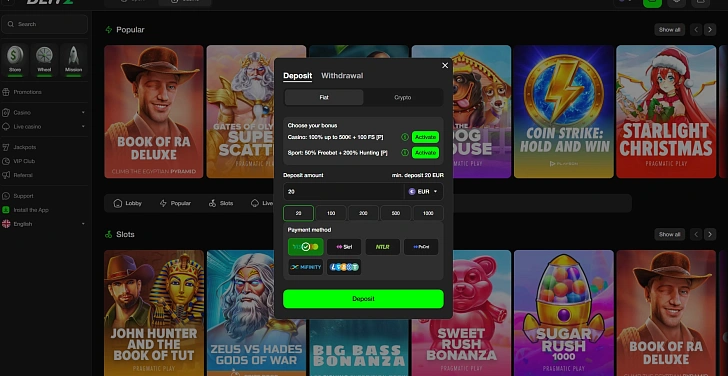This screenshot has height=376, width=728.
Task: Select the 1000 preset deposit amount
Action: 428,214
